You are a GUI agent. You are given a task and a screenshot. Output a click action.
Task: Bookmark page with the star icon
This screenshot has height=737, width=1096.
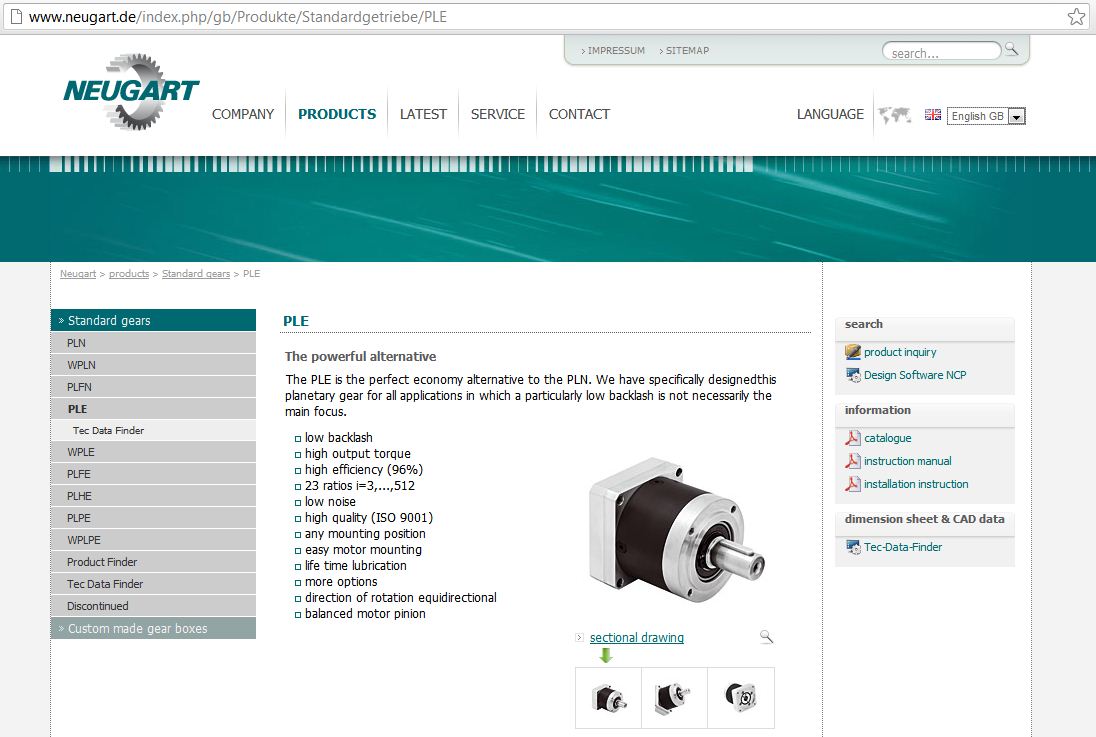pyautogui.click(x=1076, y=17)
